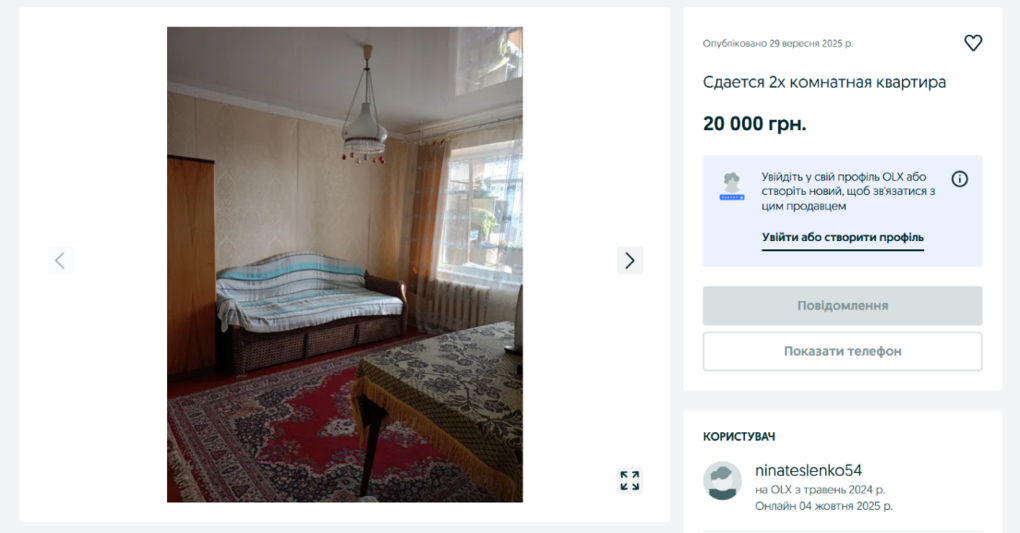Click the listing title "Сдается 2х комнатная квартира"

tap(824, 82)
